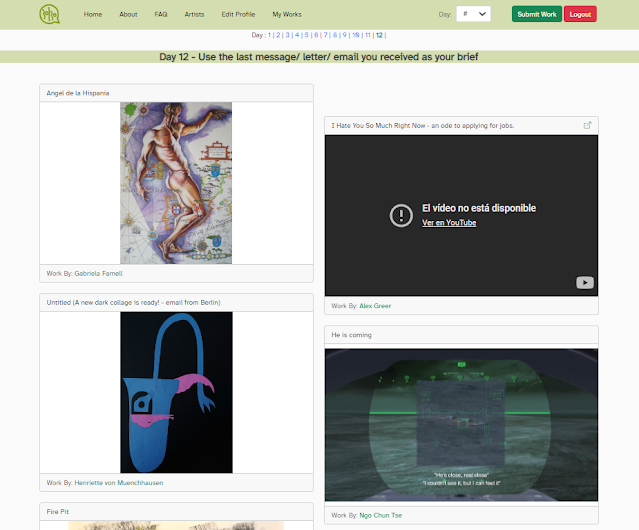Open the Artists menu item
Screen dimensions: 639x530
[194, 14]
